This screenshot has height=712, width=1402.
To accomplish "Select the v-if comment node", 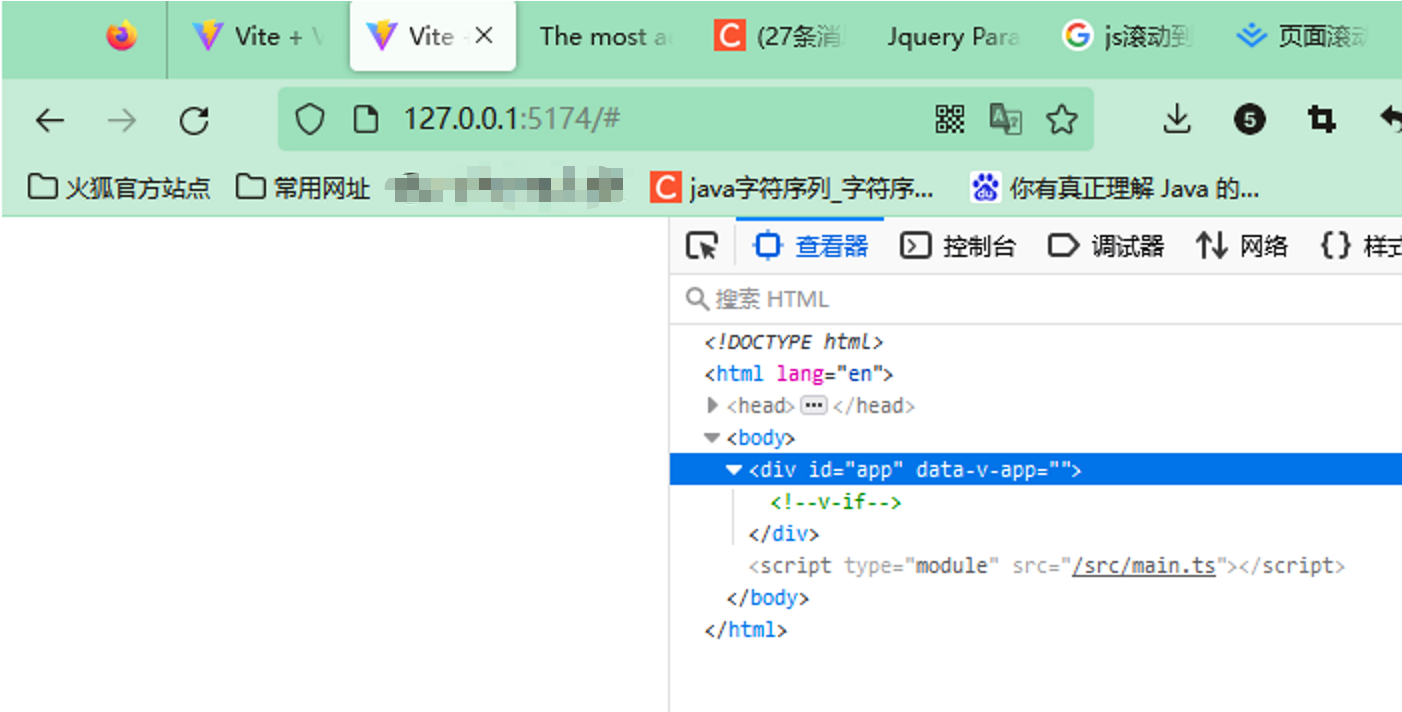I will point(836,502).
